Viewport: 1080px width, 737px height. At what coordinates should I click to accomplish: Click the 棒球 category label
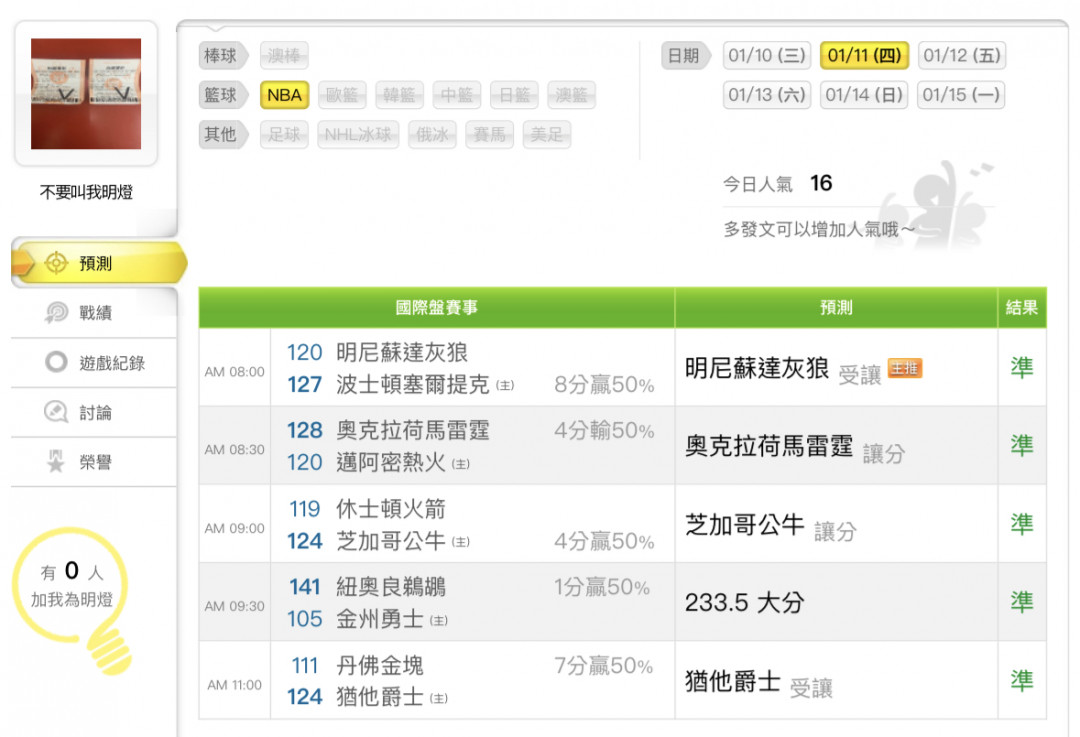[x=222, y=56]
